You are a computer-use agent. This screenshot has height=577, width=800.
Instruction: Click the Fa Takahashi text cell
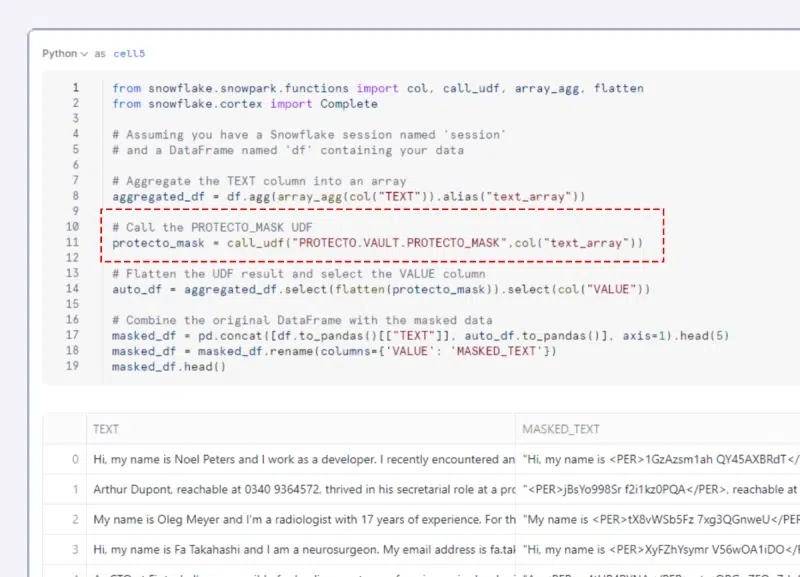[300, 550]
